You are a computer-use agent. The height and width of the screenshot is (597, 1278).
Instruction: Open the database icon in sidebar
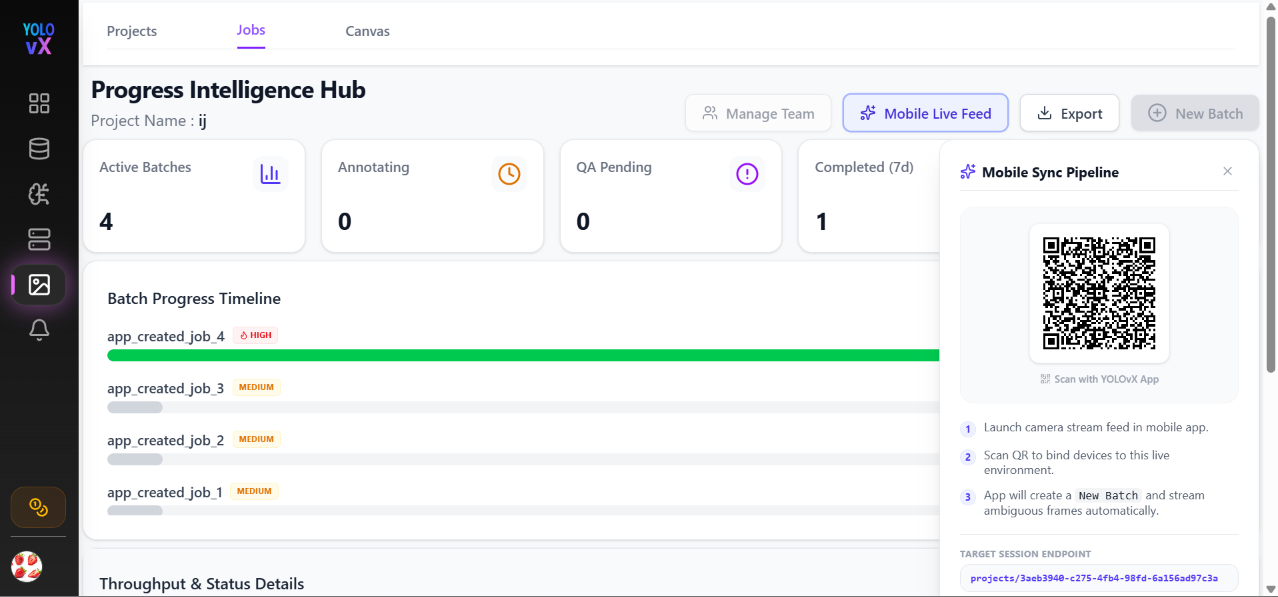tap(39, 149)
